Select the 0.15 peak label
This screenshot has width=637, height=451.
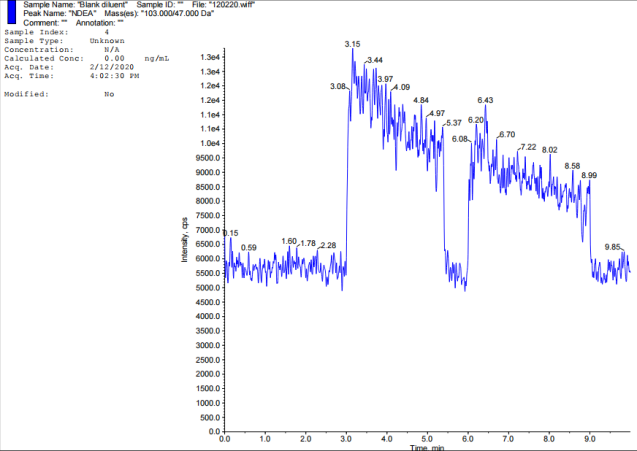230,233
